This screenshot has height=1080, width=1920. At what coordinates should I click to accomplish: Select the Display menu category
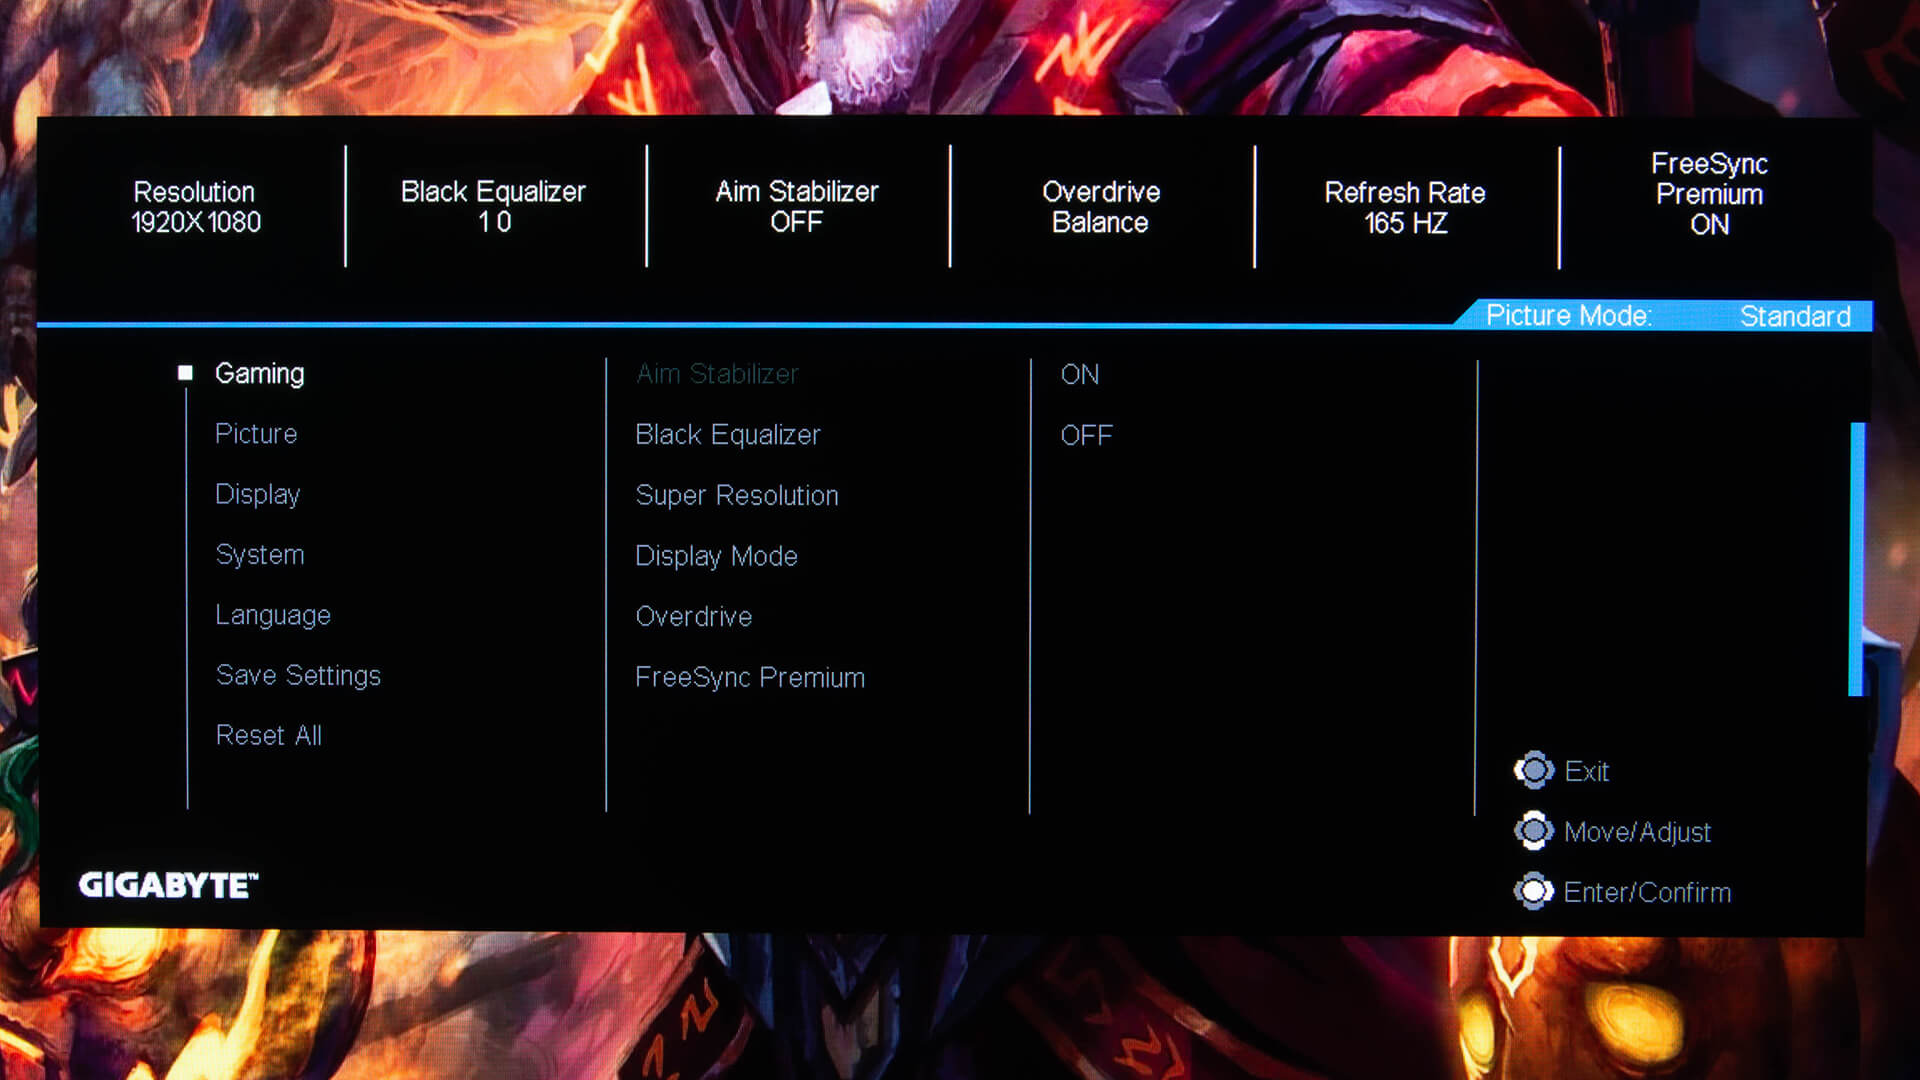click(x=257, y=495)
